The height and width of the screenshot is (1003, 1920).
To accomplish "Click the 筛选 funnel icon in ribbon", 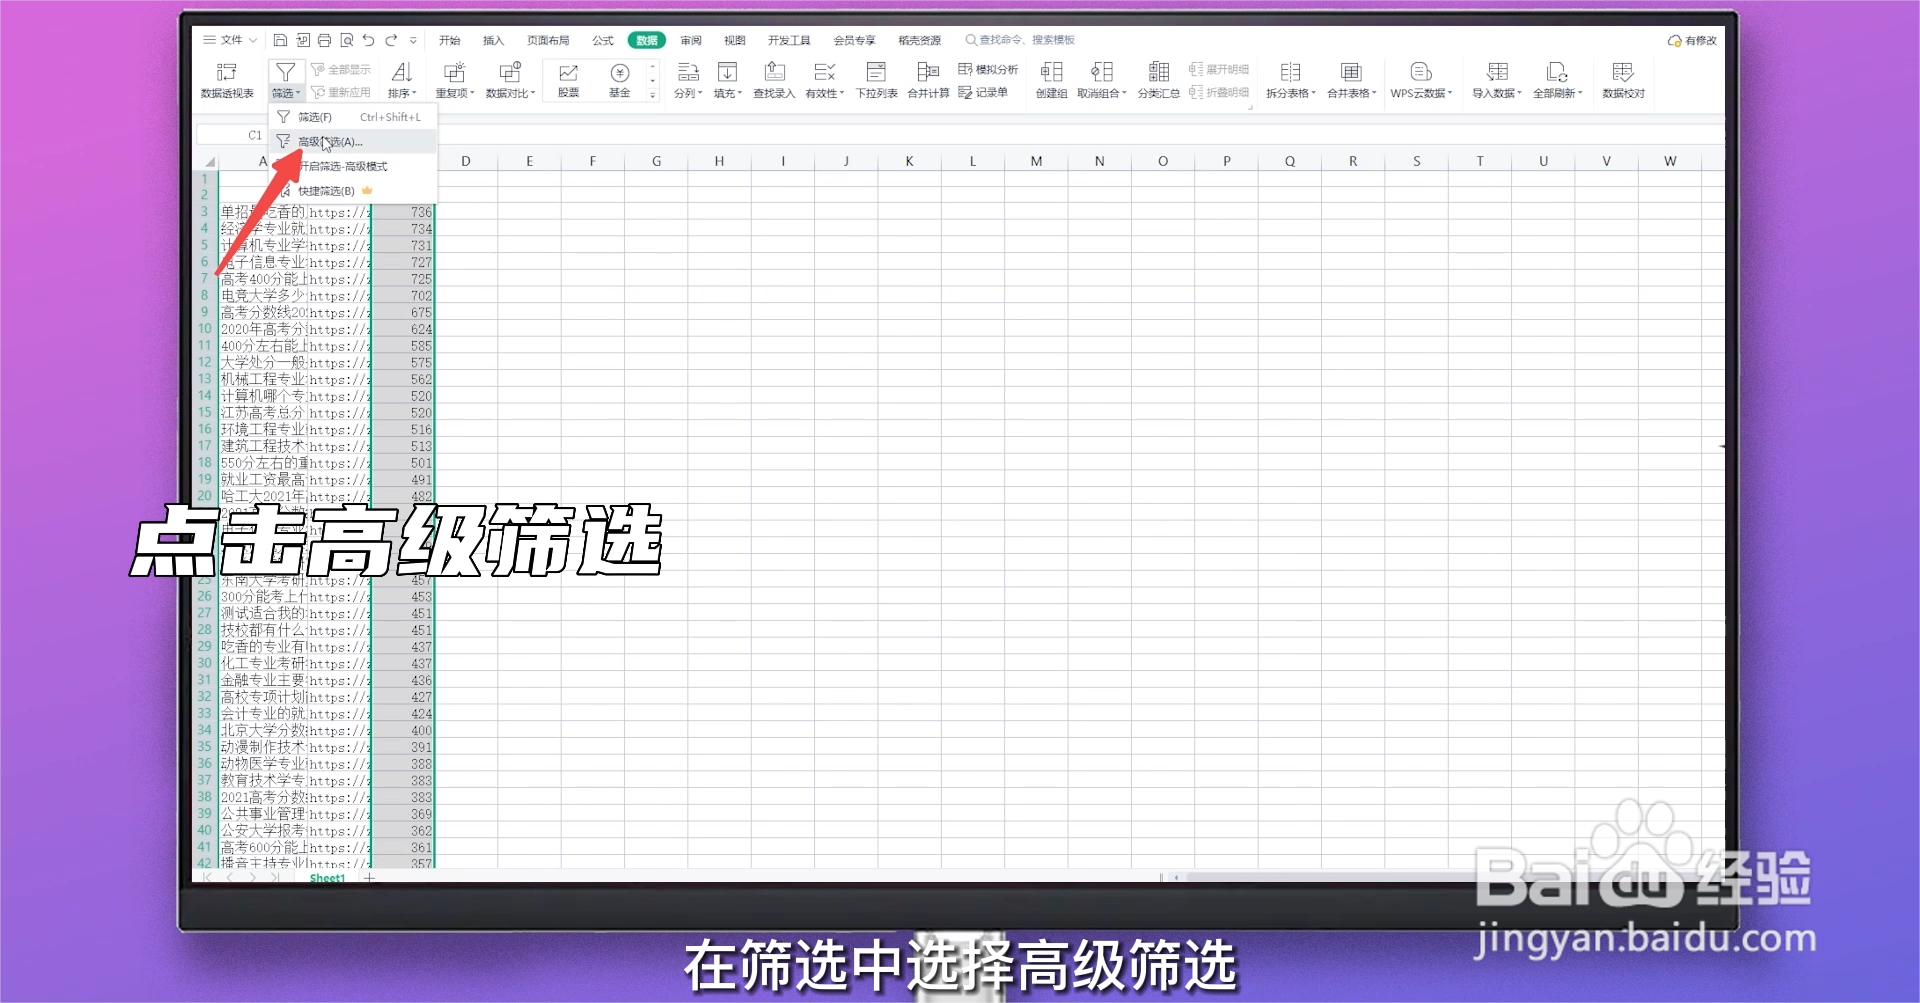I will point(285,72).
